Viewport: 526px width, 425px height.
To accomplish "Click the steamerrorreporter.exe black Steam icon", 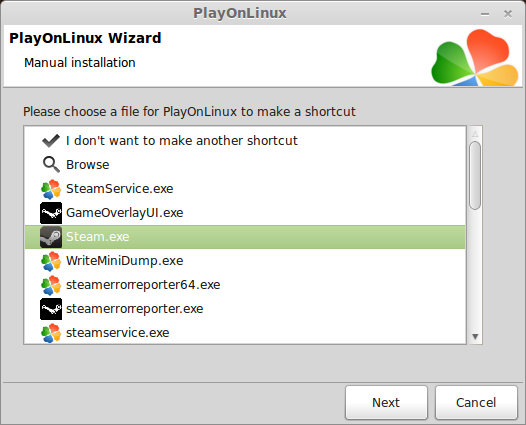I will 51,309.
